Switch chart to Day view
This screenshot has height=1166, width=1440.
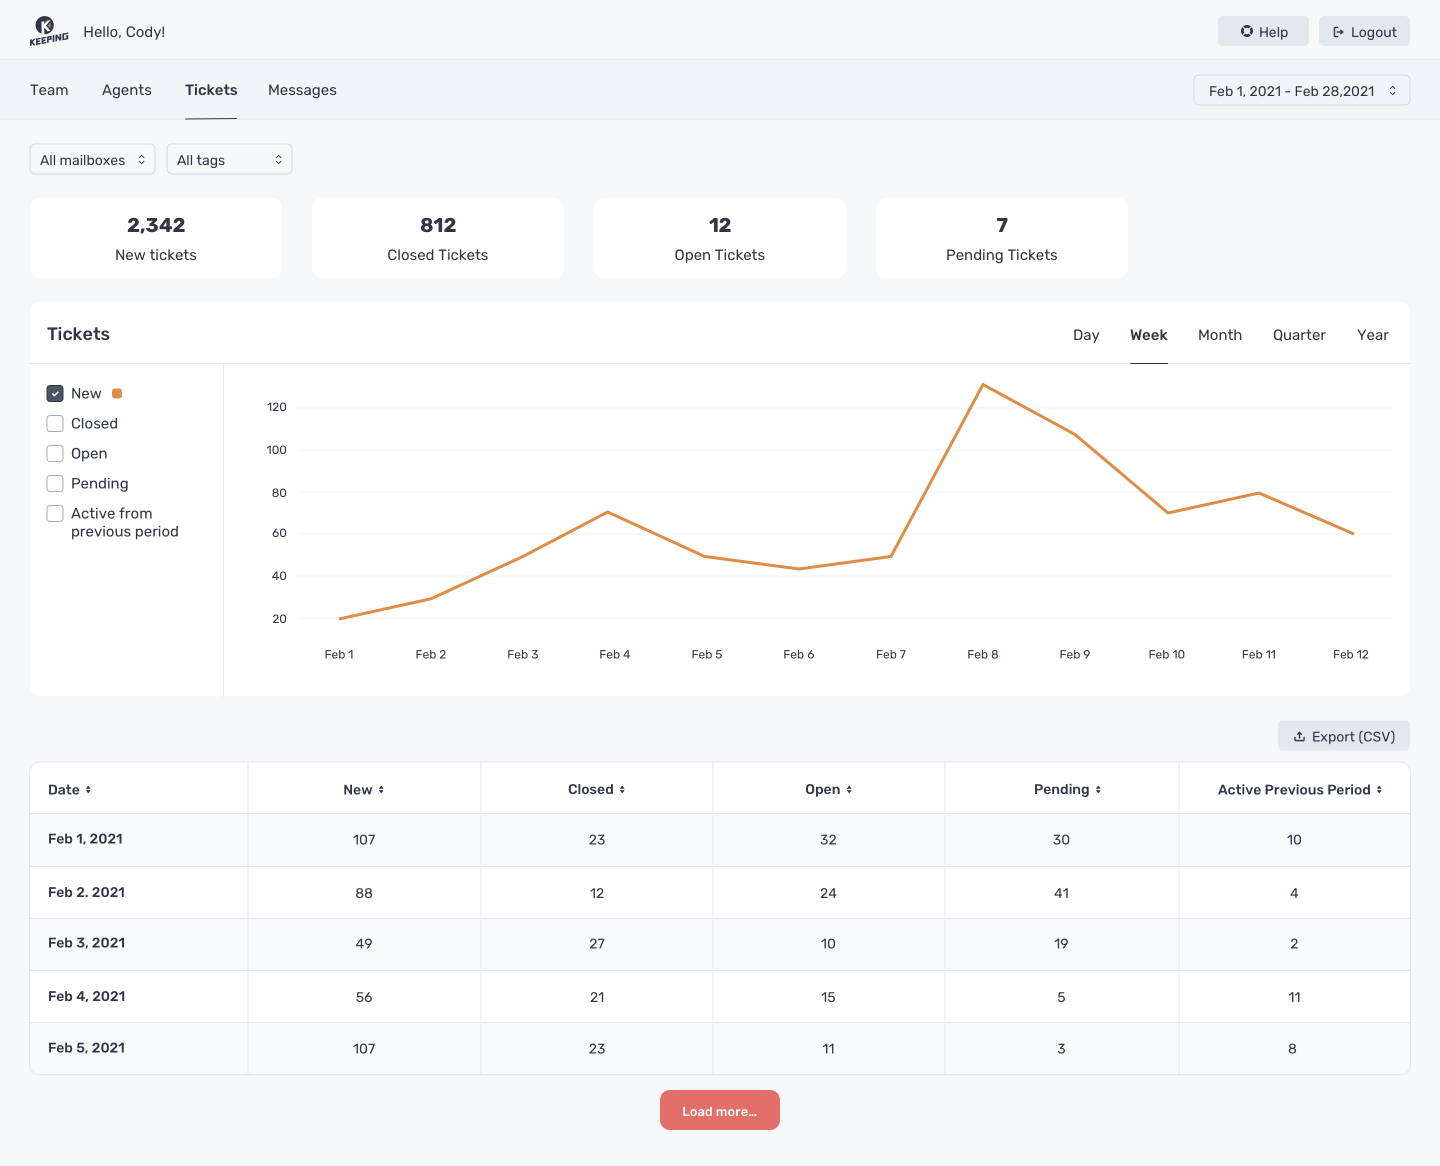pyautogui.click(x=1086, y=335)
